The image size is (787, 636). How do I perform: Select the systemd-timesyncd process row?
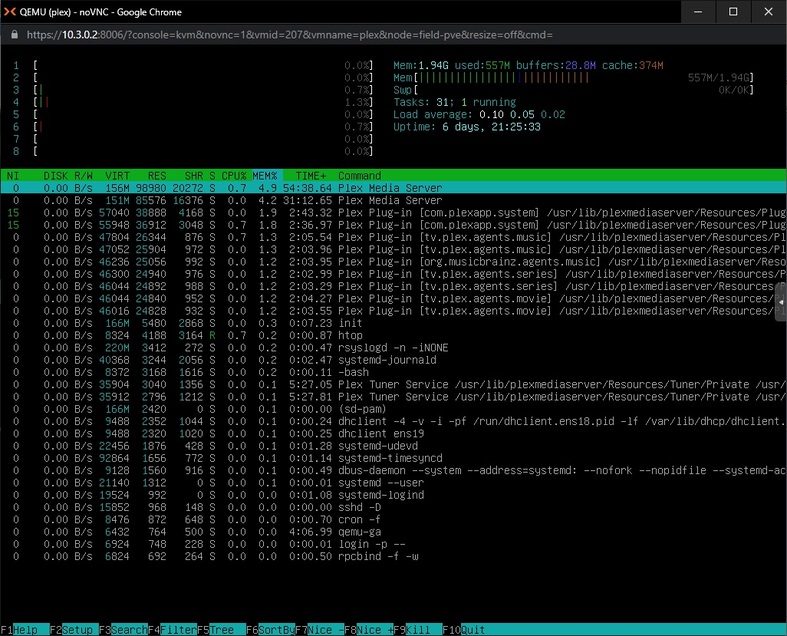point(394,458)
